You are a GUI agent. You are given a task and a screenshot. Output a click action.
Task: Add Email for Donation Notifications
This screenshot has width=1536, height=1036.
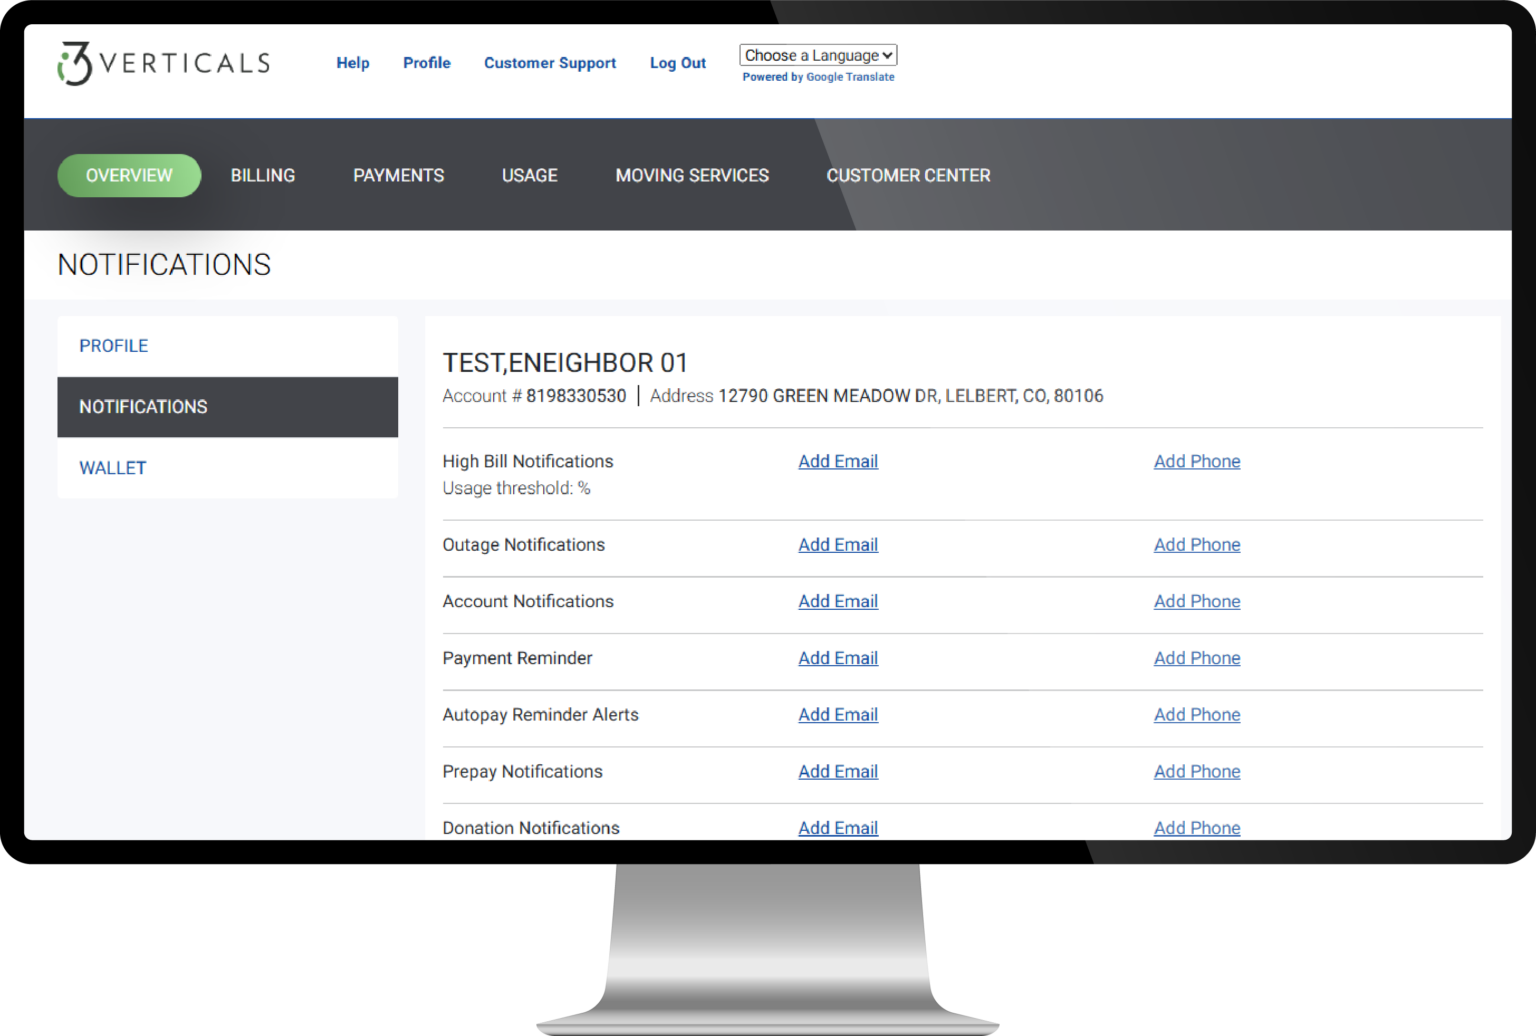click(838, 828)
